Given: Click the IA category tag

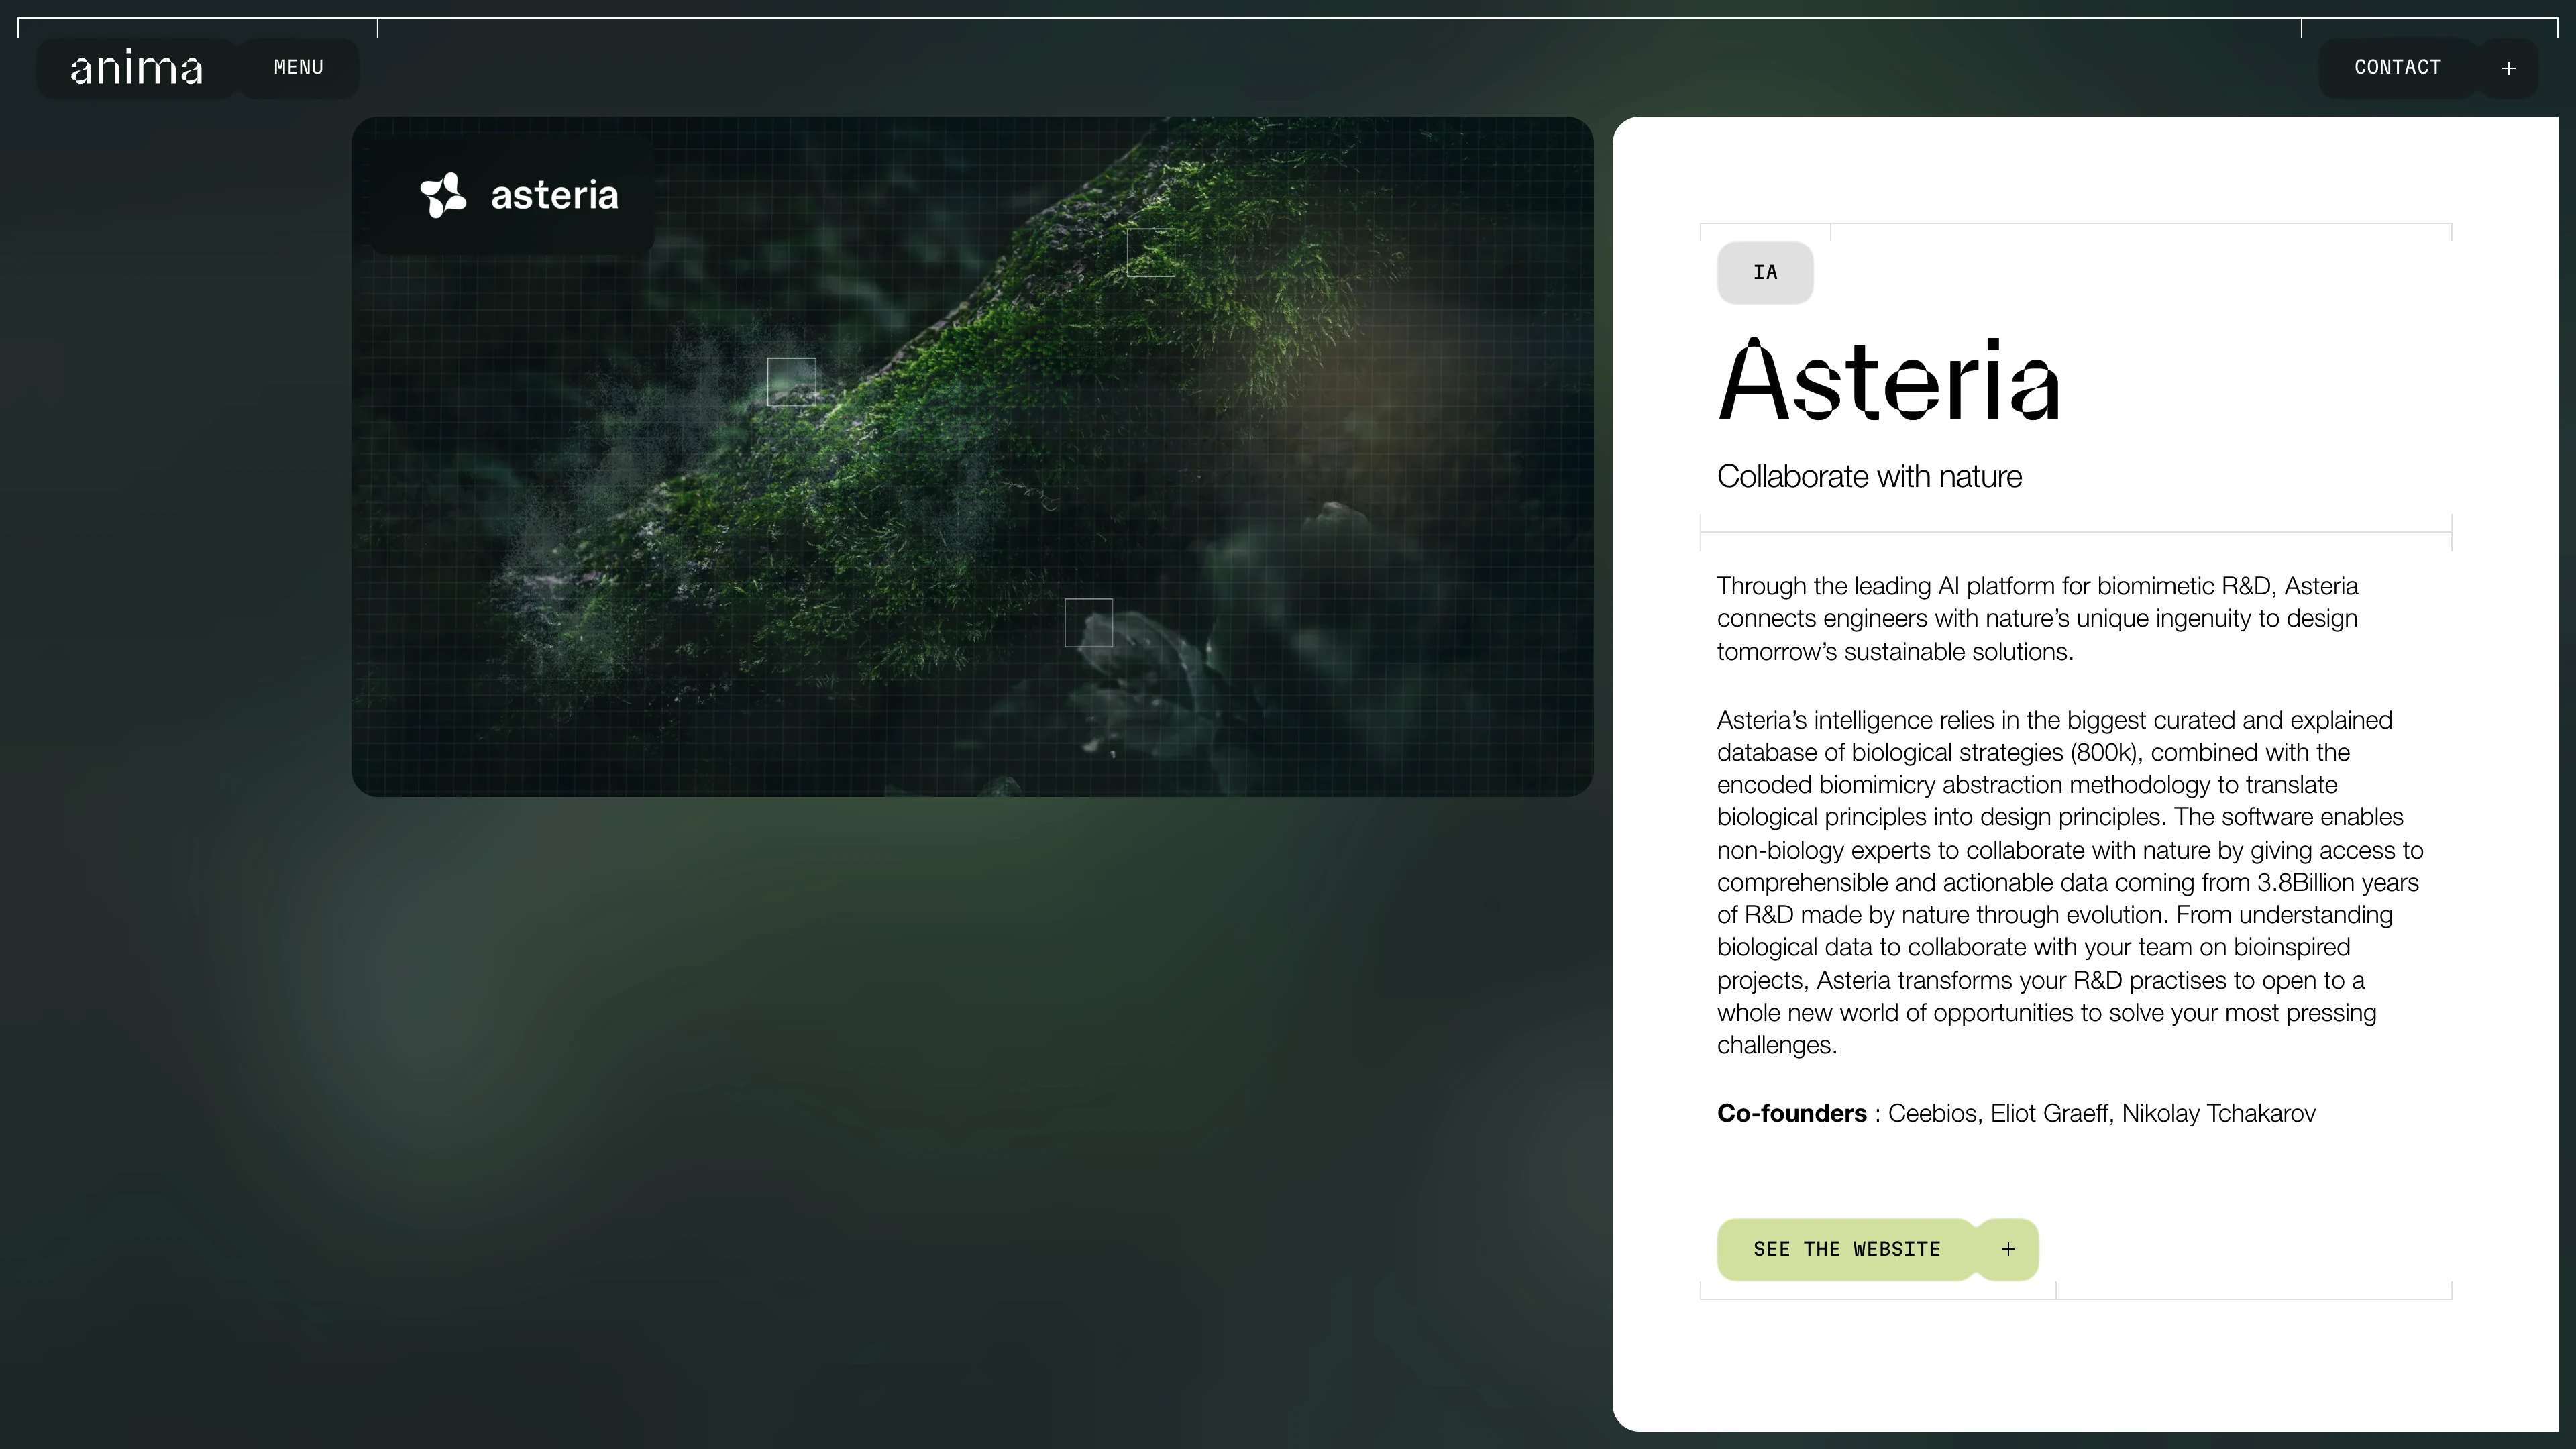Looking at the screenshot, I should point(1765,273).
